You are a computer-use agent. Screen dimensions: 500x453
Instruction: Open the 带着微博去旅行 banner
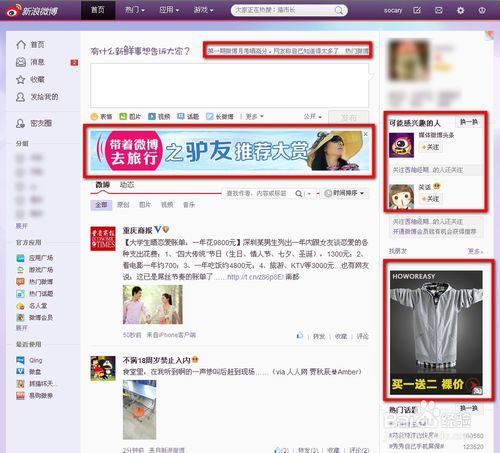(229, 151)
